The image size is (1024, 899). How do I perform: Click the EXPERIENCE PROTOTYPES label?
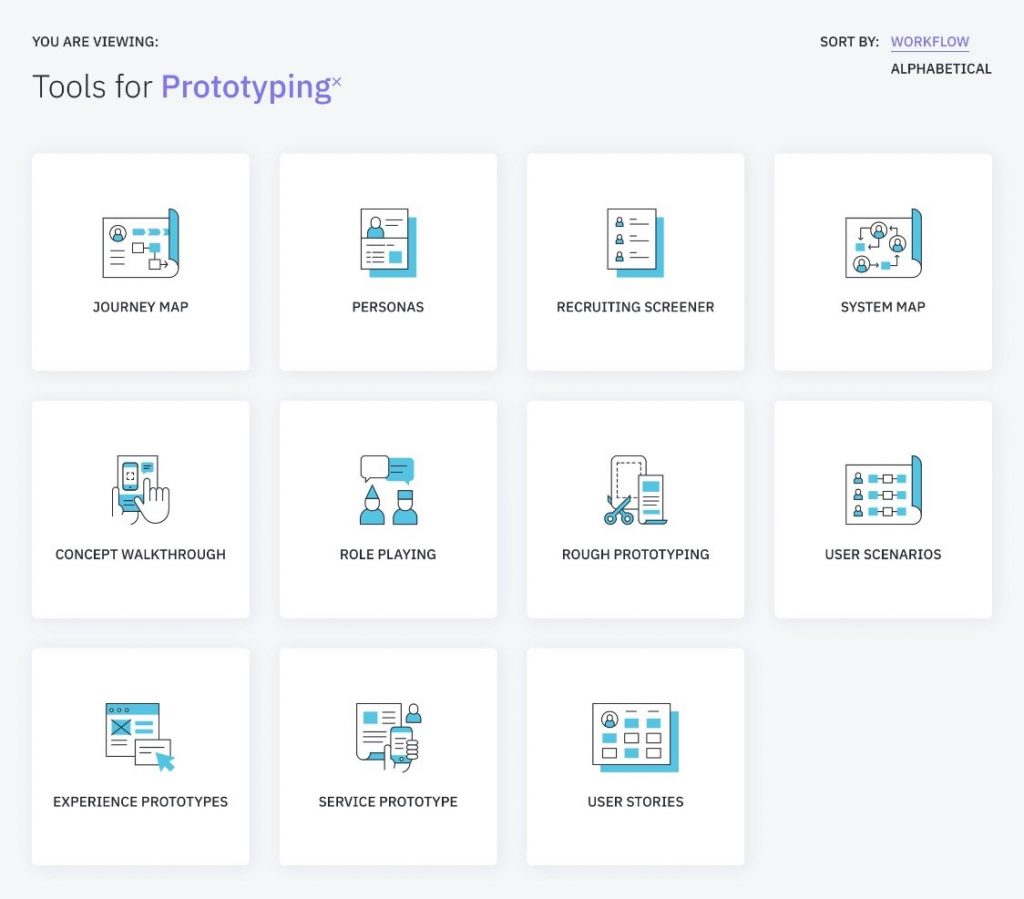[140, 802]
